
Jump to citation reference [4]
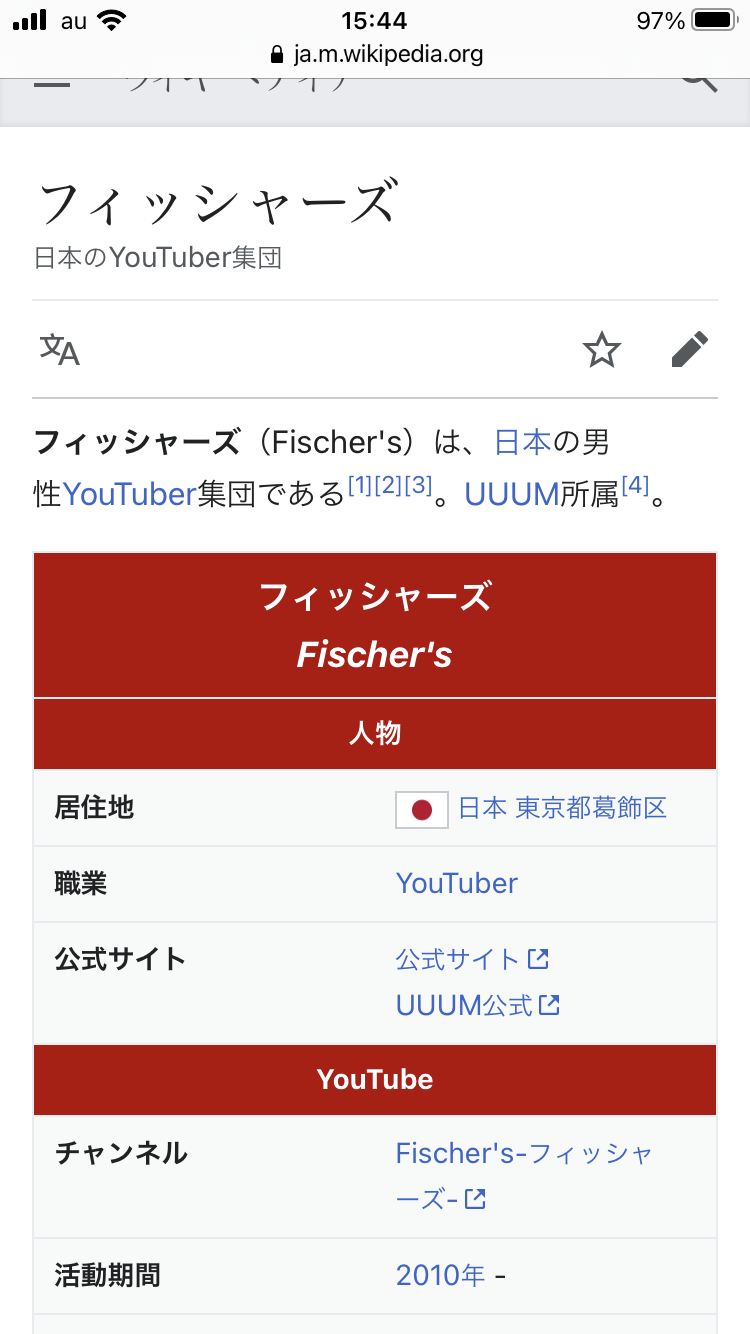(x=635, y=485)
